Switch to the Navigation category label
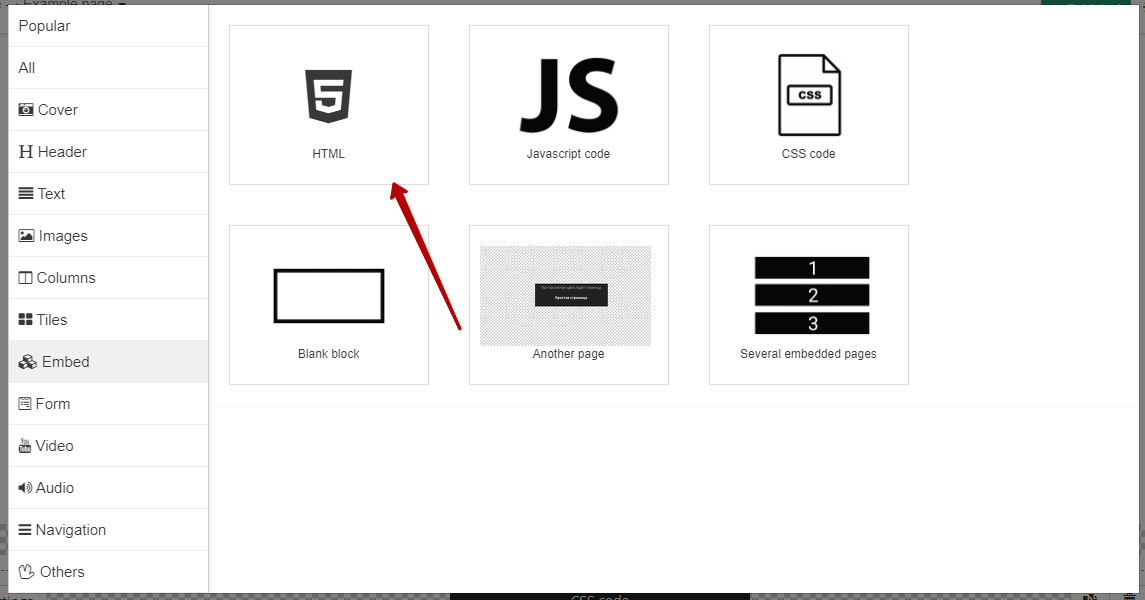This screenshot has width=1145, height=600. [x=71, y=530]
